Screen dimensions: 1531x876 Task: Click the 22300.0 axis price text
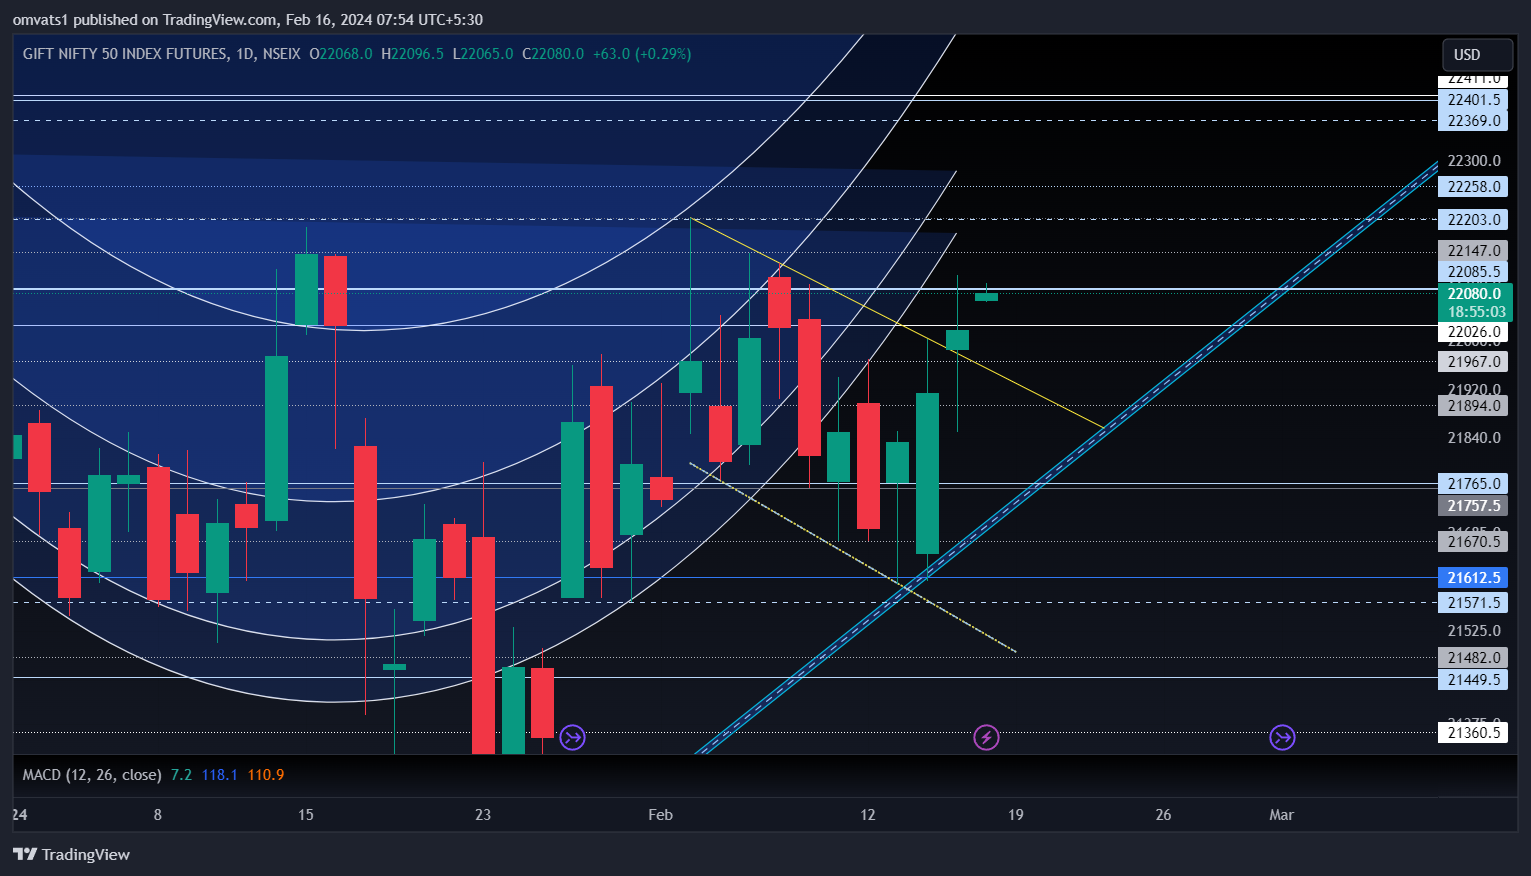pyautogui.click(x=1474, y=161)
